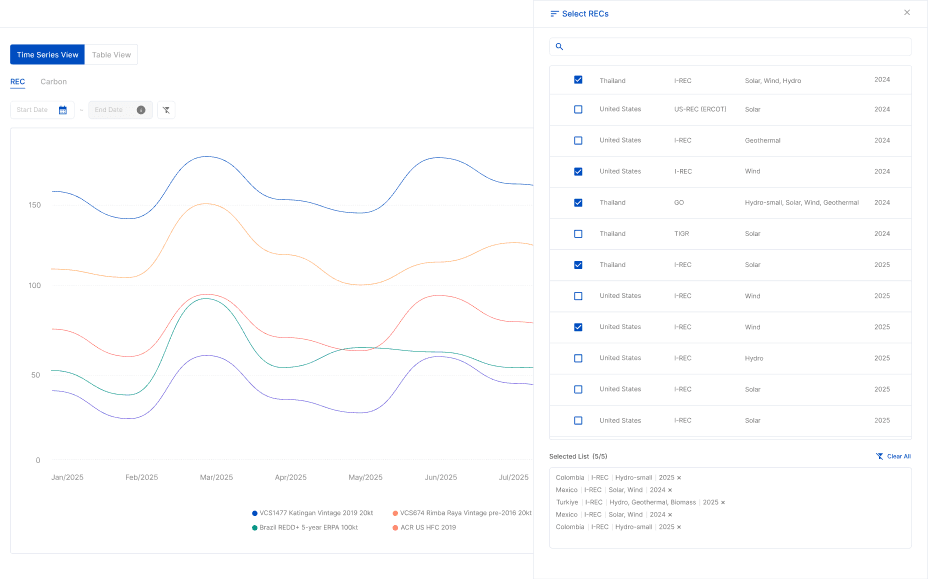Open the Carbon tab
Screen dimensions: 928x579
coord(53,81)
